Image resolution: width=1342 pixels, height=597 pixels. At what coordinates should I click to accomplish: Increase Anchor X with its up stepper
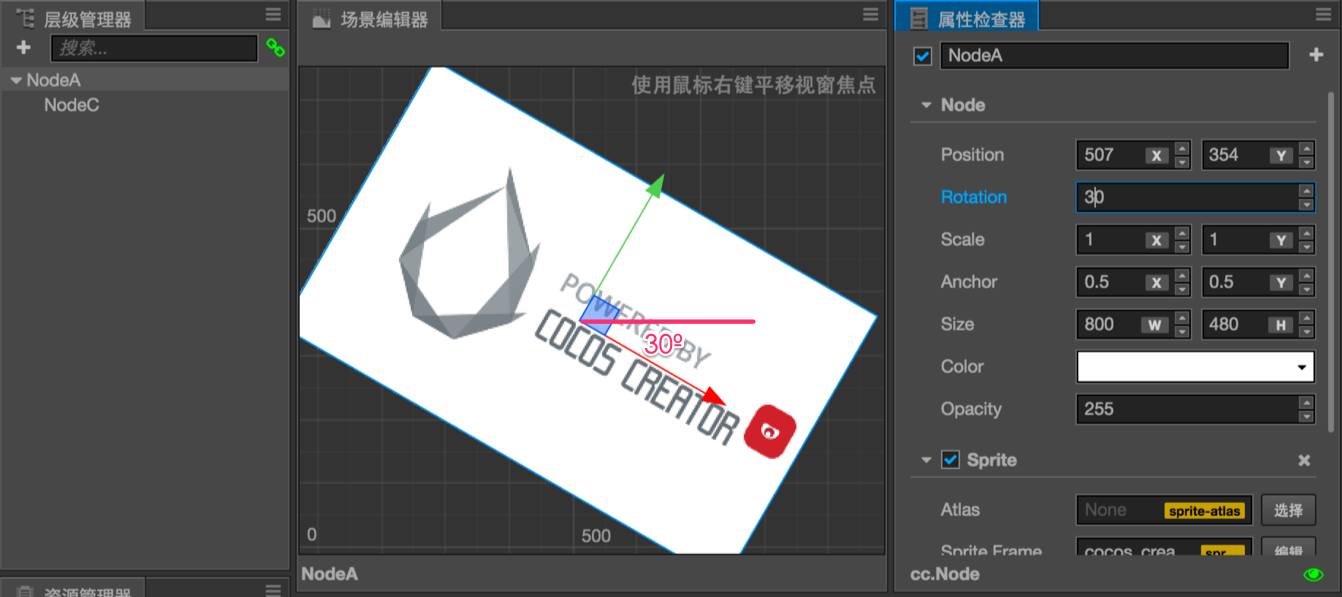1182,276
